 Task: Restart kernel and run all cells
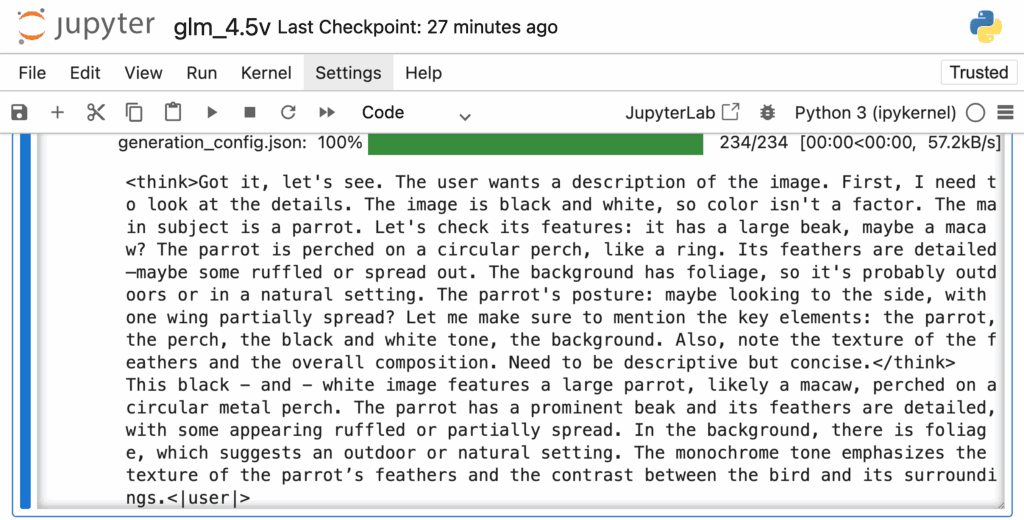pyautogui.click(x=327, y=113)
